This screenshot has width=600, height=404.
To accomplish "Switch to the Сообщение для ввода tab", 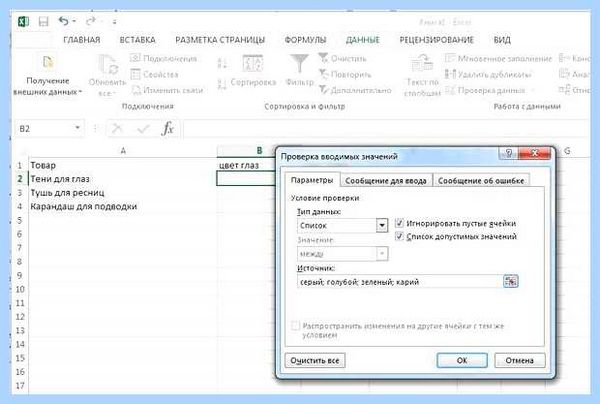I will coord(386,181).
